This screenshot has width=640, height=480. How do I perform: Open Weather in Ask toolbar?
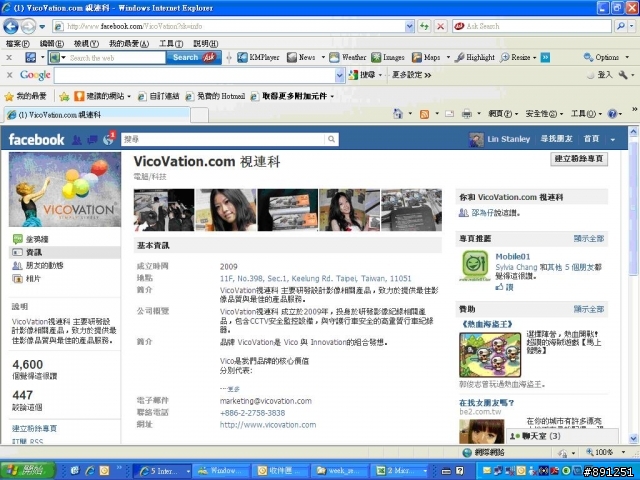coord(348,58)
